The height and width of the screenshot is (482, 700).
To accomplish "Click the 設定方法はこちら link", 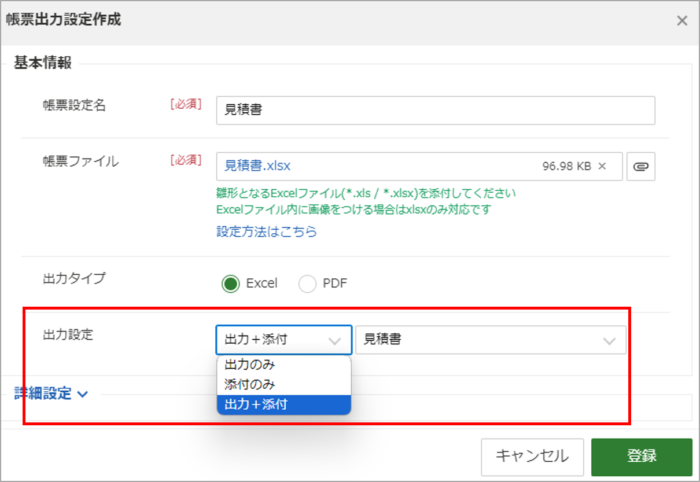I will [267, 232].
